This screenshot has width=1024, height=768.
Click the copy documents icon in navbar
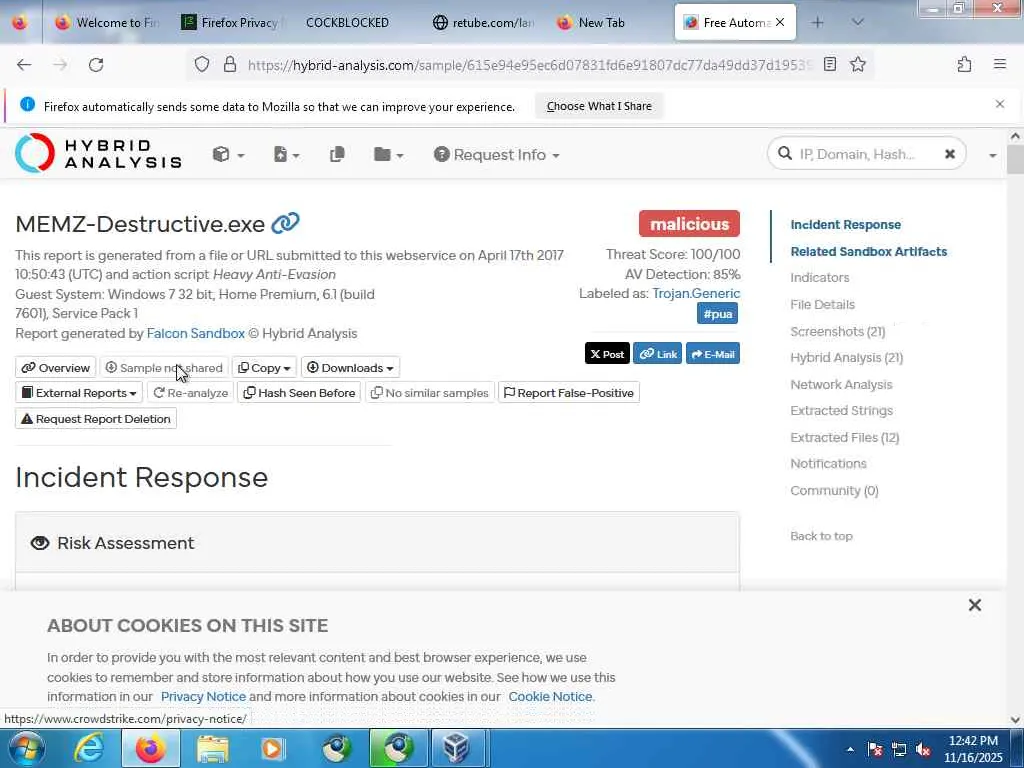(337, 155)
